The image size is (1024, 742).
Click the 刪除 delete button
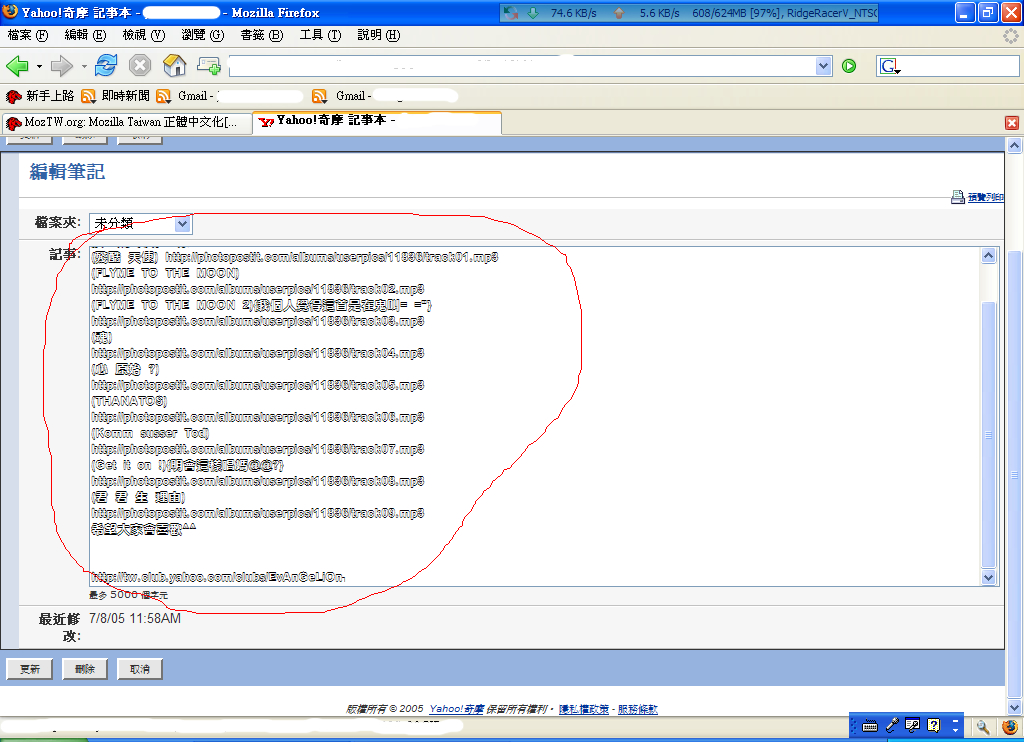pyautogui.click(x=85, y=669)
